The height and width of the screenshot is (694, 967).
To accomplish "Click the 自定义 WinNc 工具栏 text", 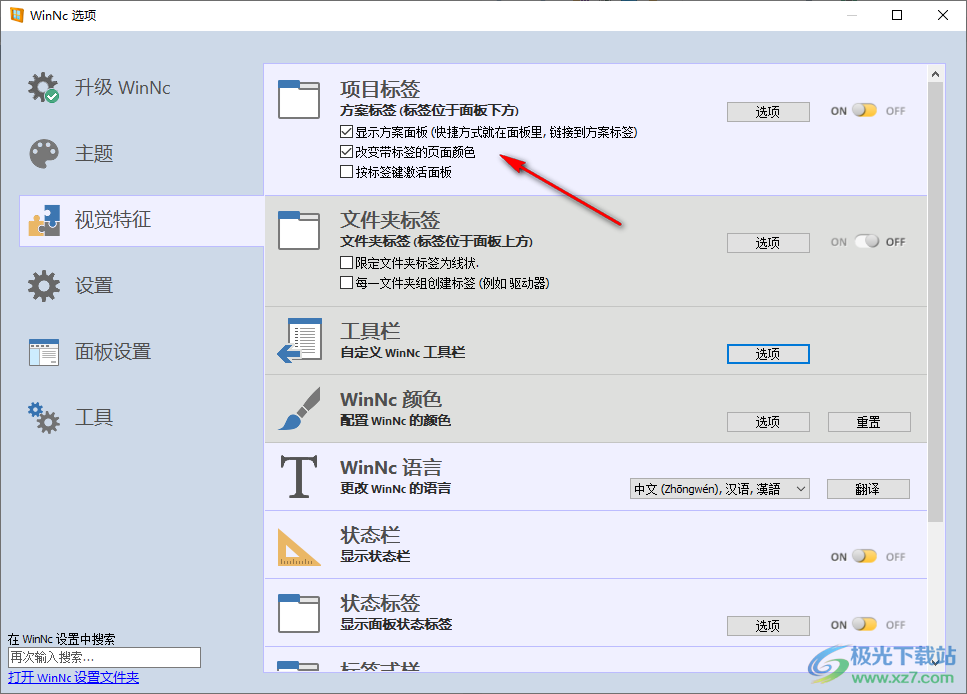I will (x=403, y=352).
